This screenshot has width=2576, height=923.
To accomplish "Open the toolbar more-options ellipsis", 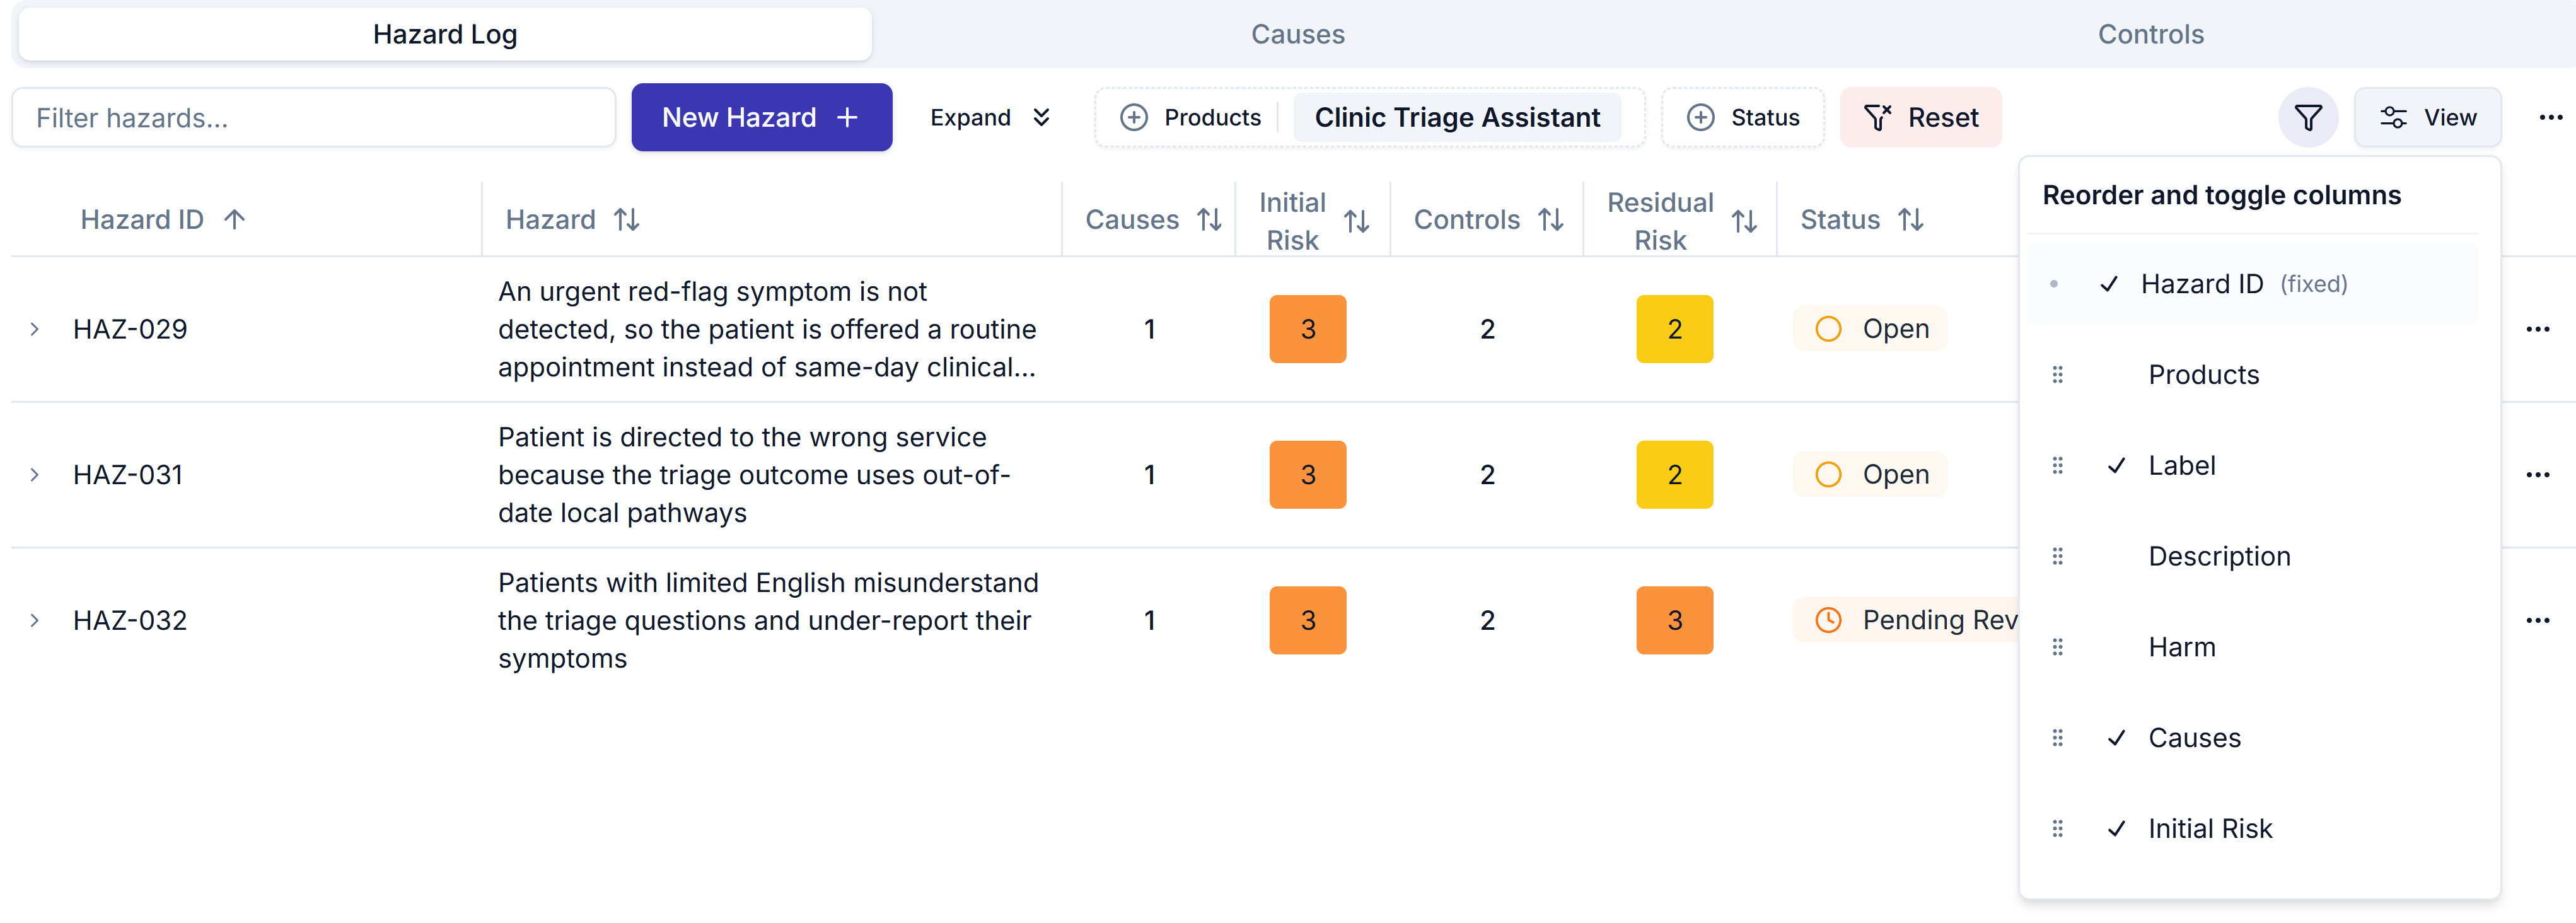I will point(2551,118).
